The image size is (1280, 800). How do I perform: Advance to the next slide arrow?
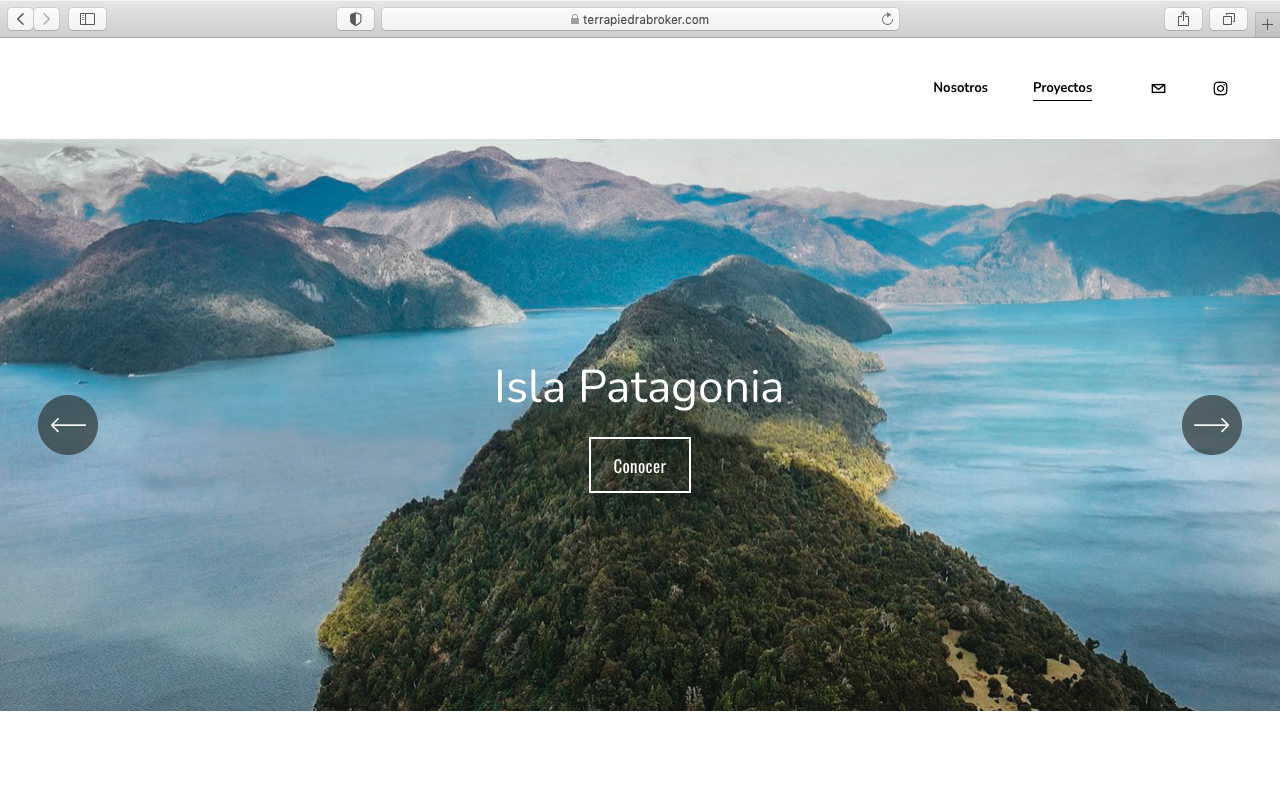coord(1212,425)
